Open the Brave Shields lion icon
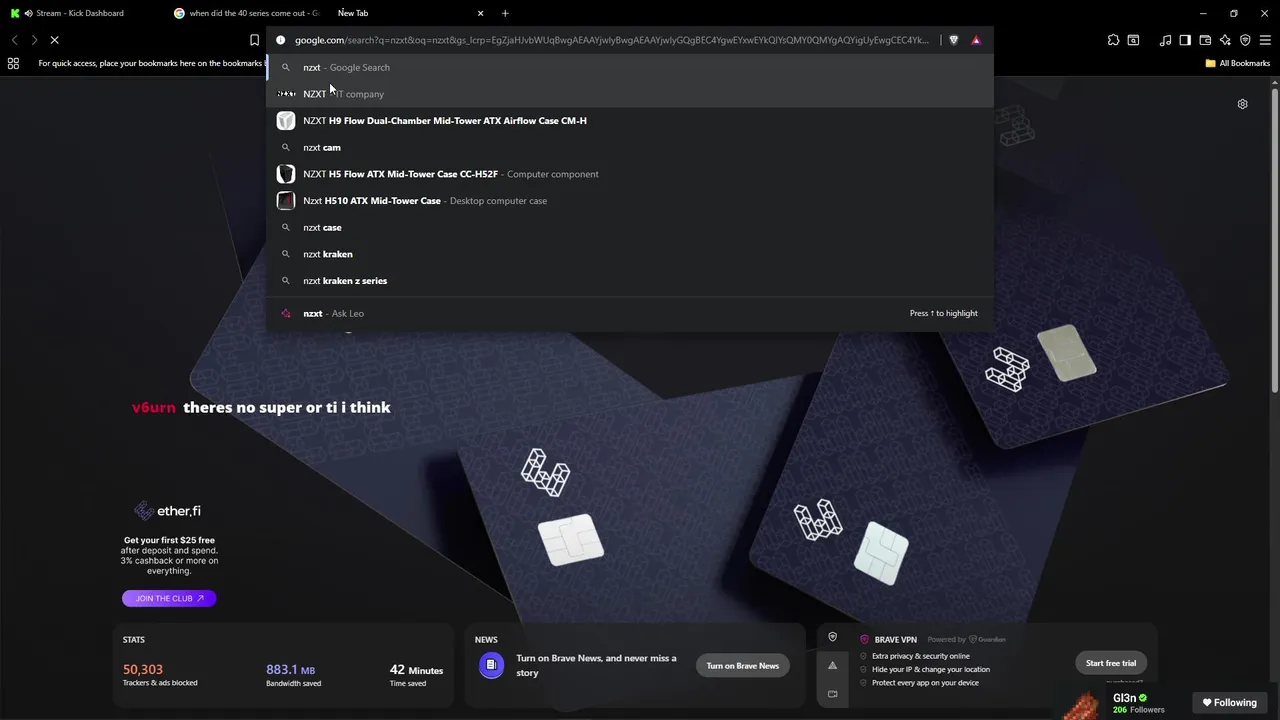 (x=953, y=40)
